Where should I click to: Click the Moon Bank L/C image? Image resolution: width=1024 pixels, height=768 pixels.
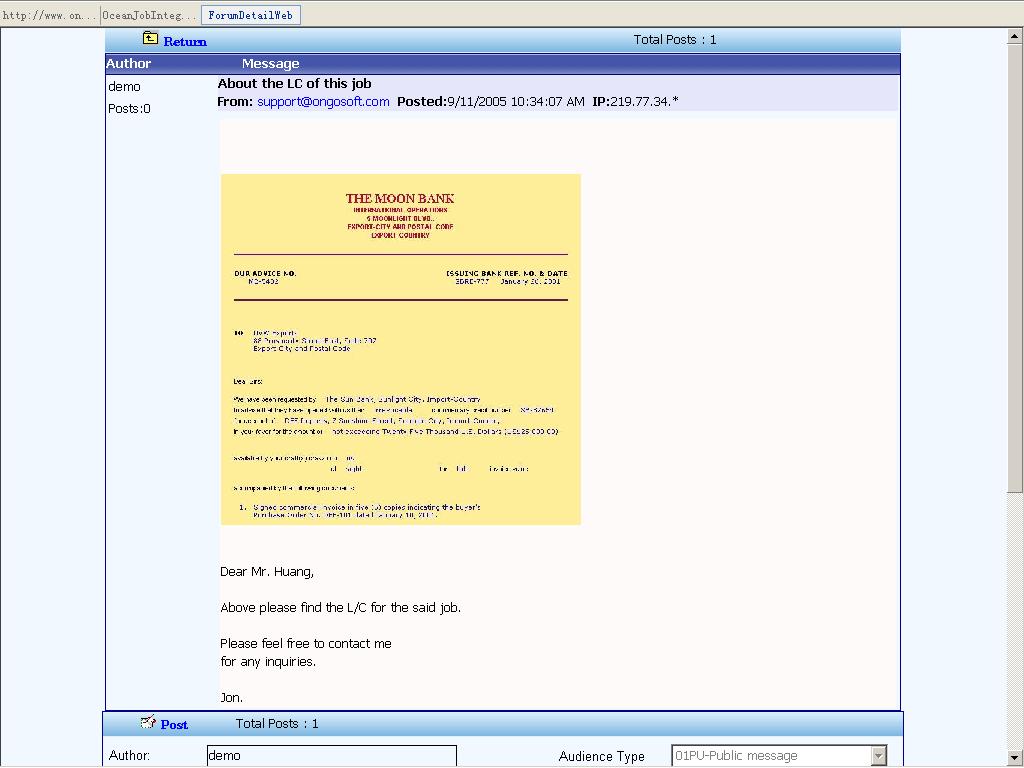point(400,349)
